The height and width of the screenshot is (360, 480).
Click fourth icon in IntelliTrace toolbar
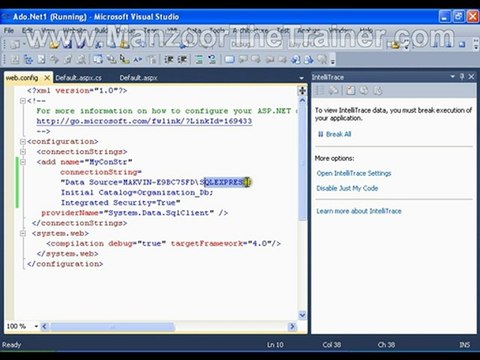(364, 90)
